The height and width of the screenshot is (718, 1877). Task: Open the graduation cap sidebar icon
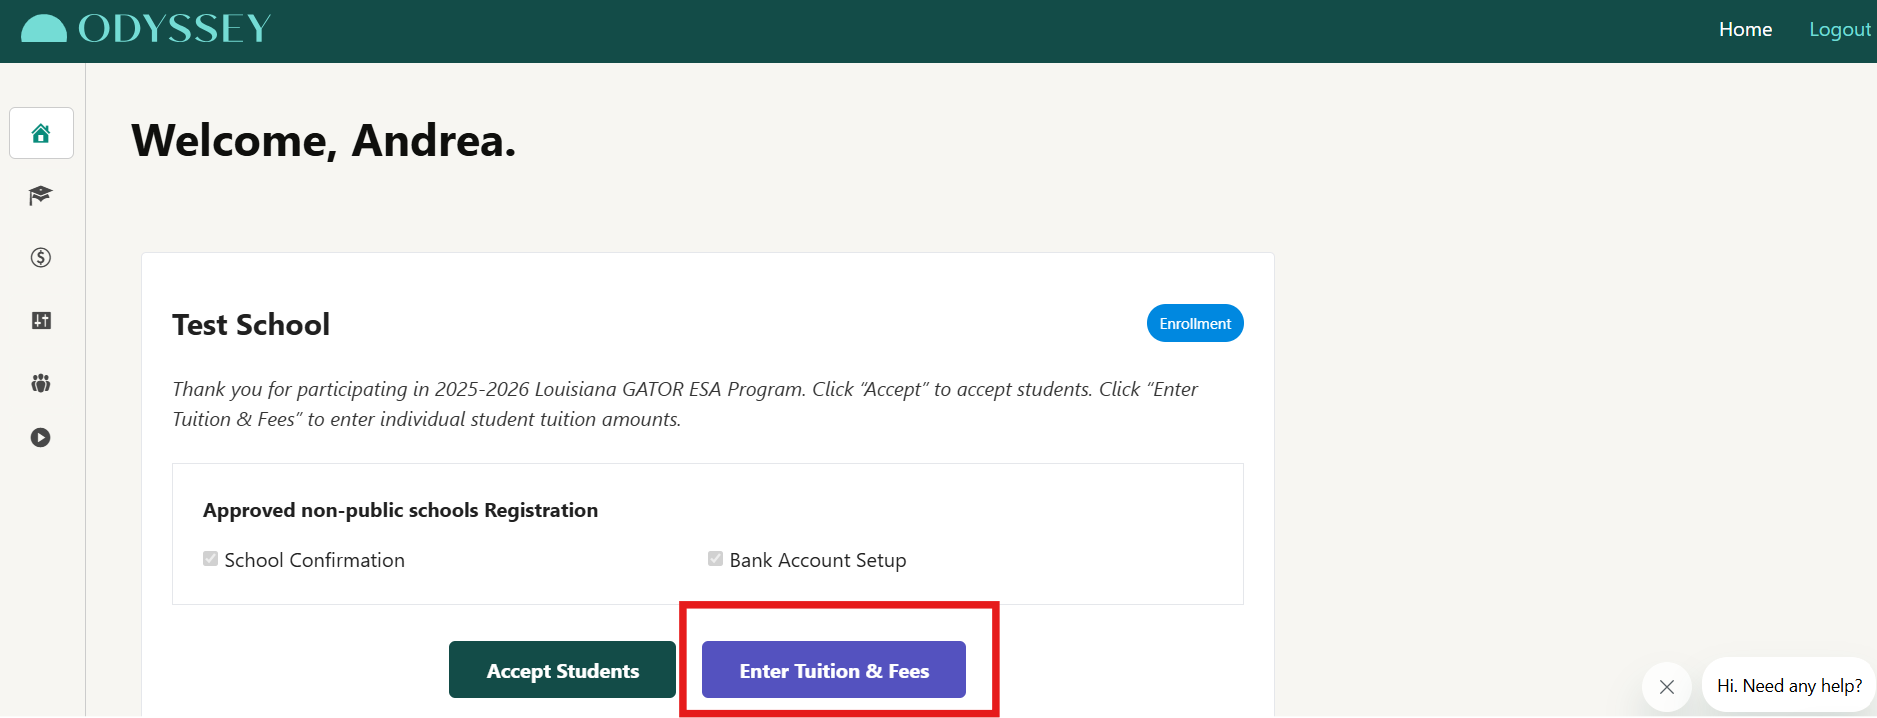[41, 195]
